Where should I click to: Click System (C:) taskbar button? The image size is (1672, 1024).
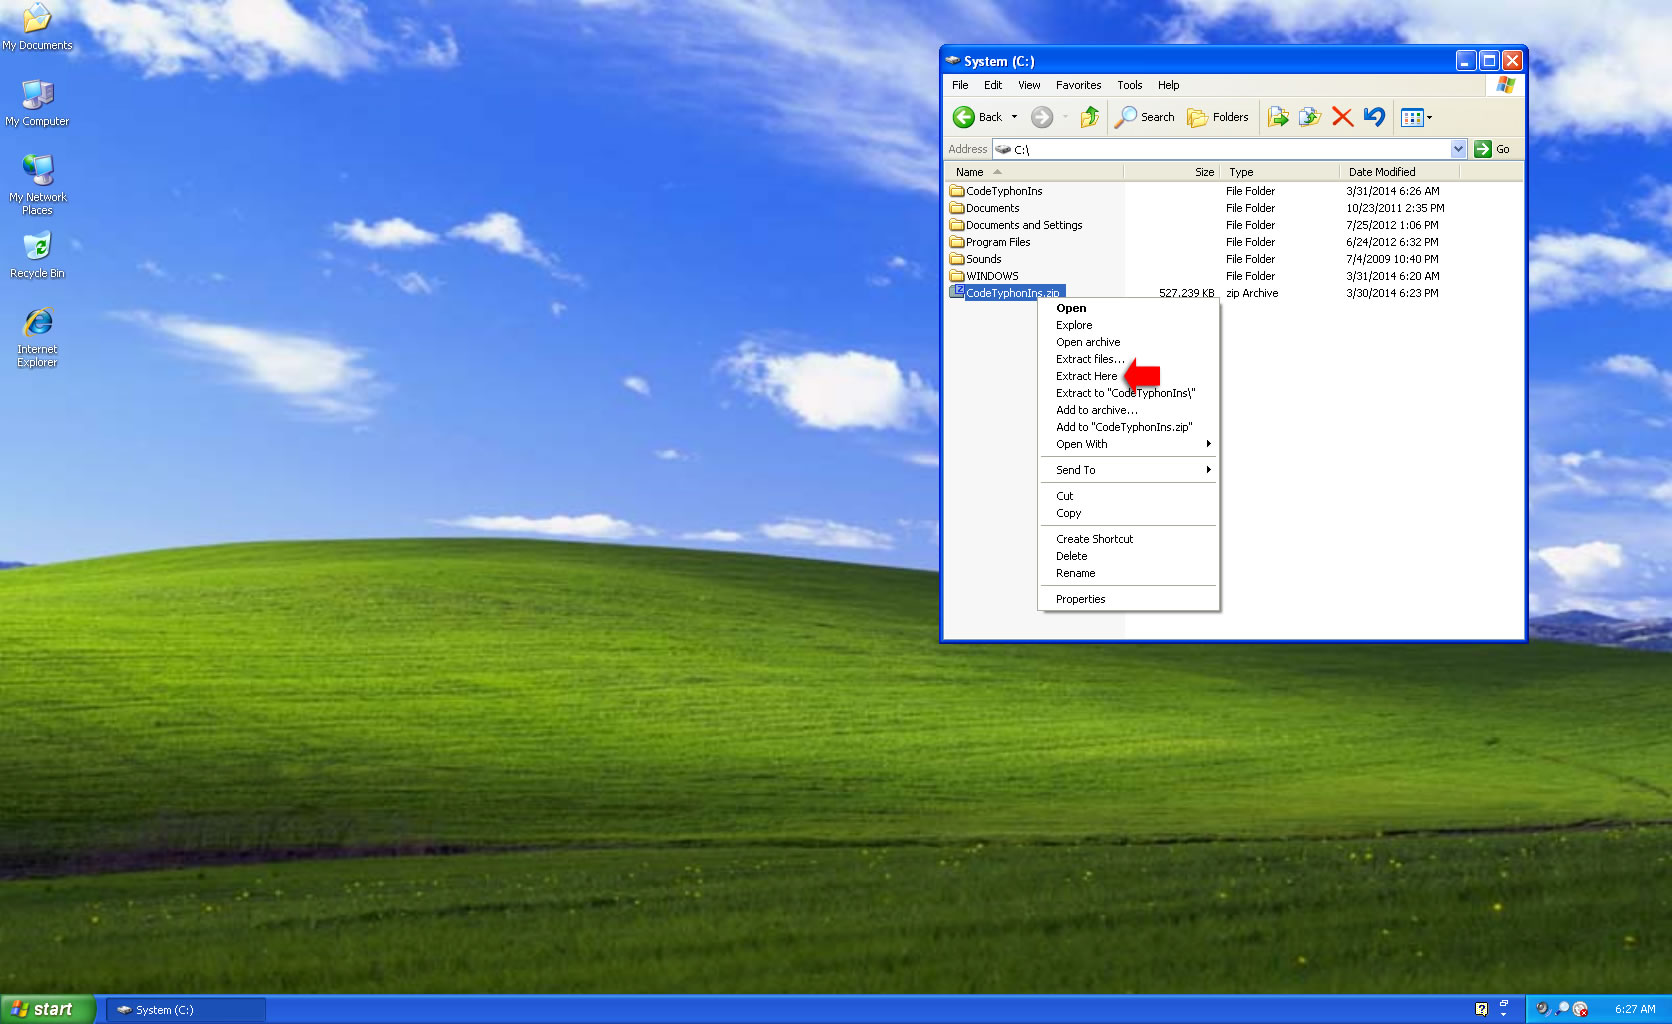click(186, 1010)
